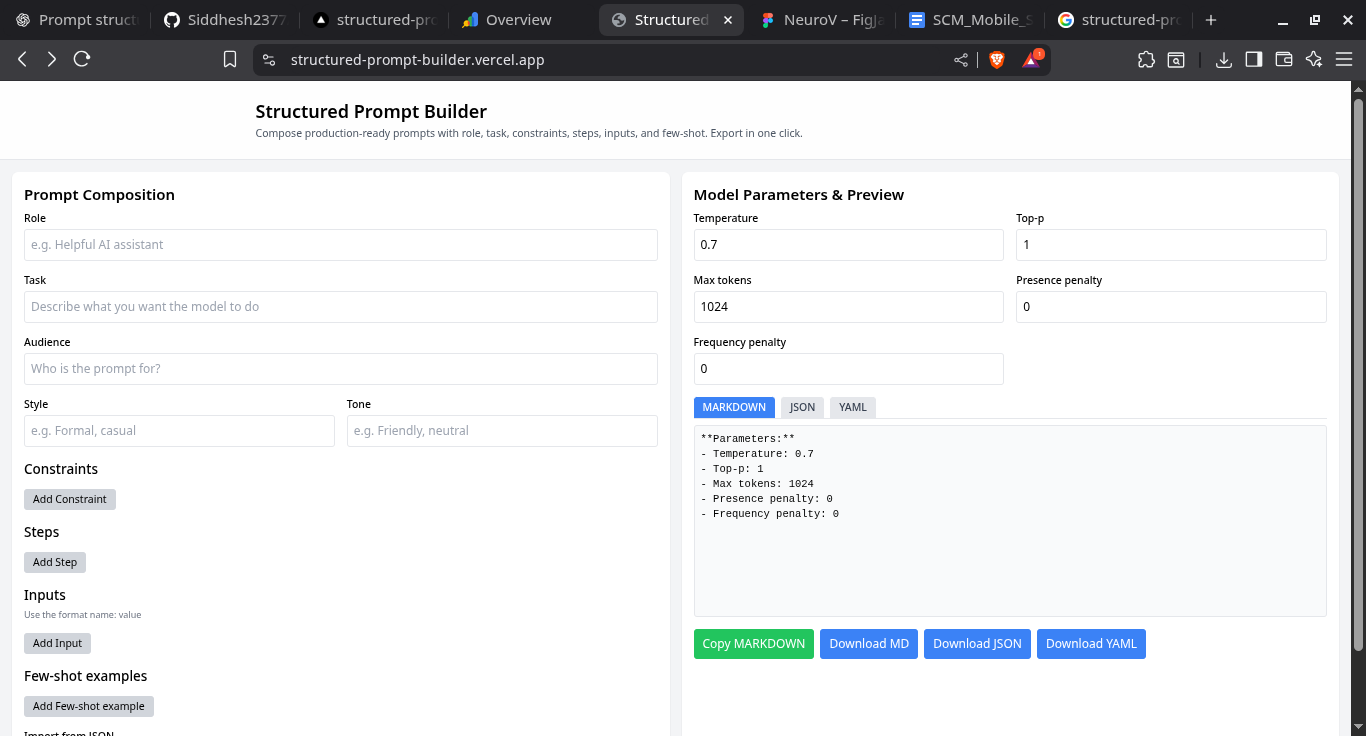
Task: Click the share icon in address bar
Action: click(x=961, y=60)
